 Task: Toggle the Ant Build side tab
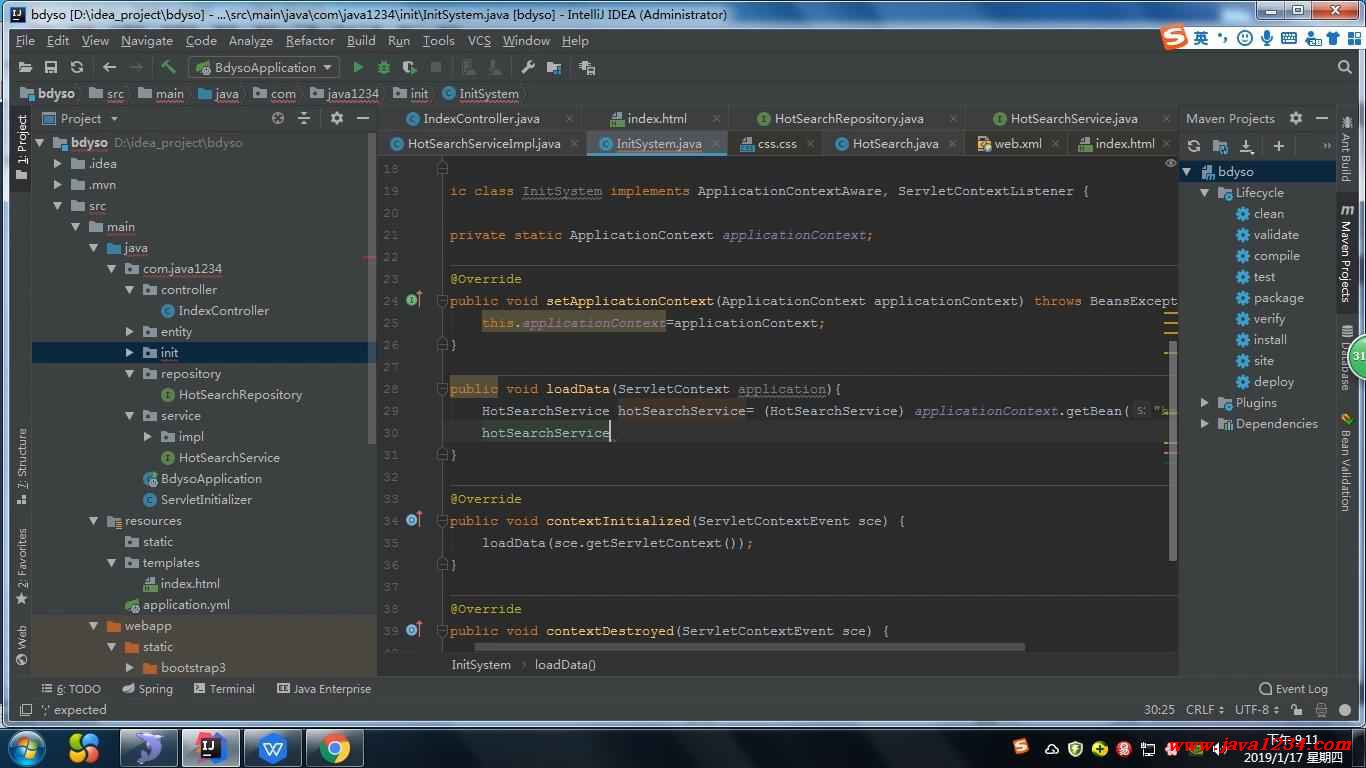click(x=1347, y=147)
